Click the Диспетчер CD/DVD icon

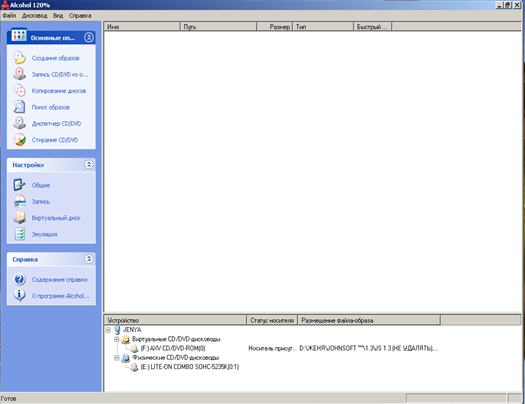[x=20, y=123]
